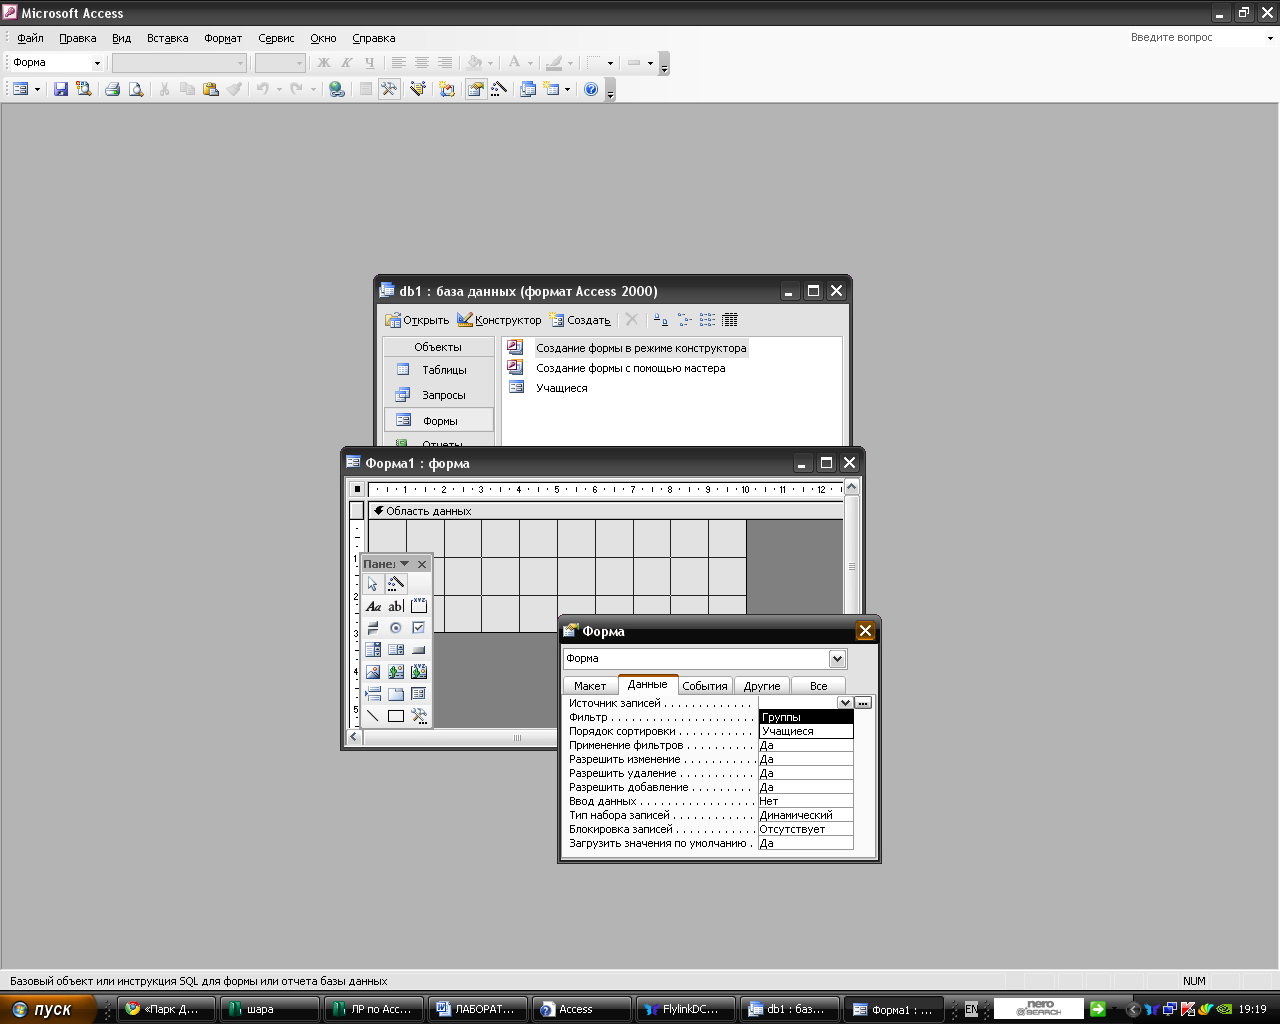
Task: Toggle Control Wizards in the toolbox
Action: point(396,584)
